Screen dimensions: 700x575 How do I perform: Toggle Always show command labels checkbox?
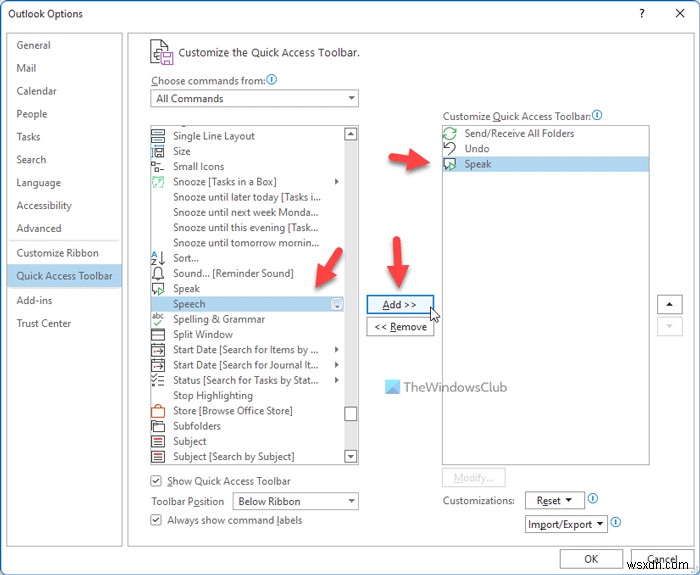[x=156, y=520]
